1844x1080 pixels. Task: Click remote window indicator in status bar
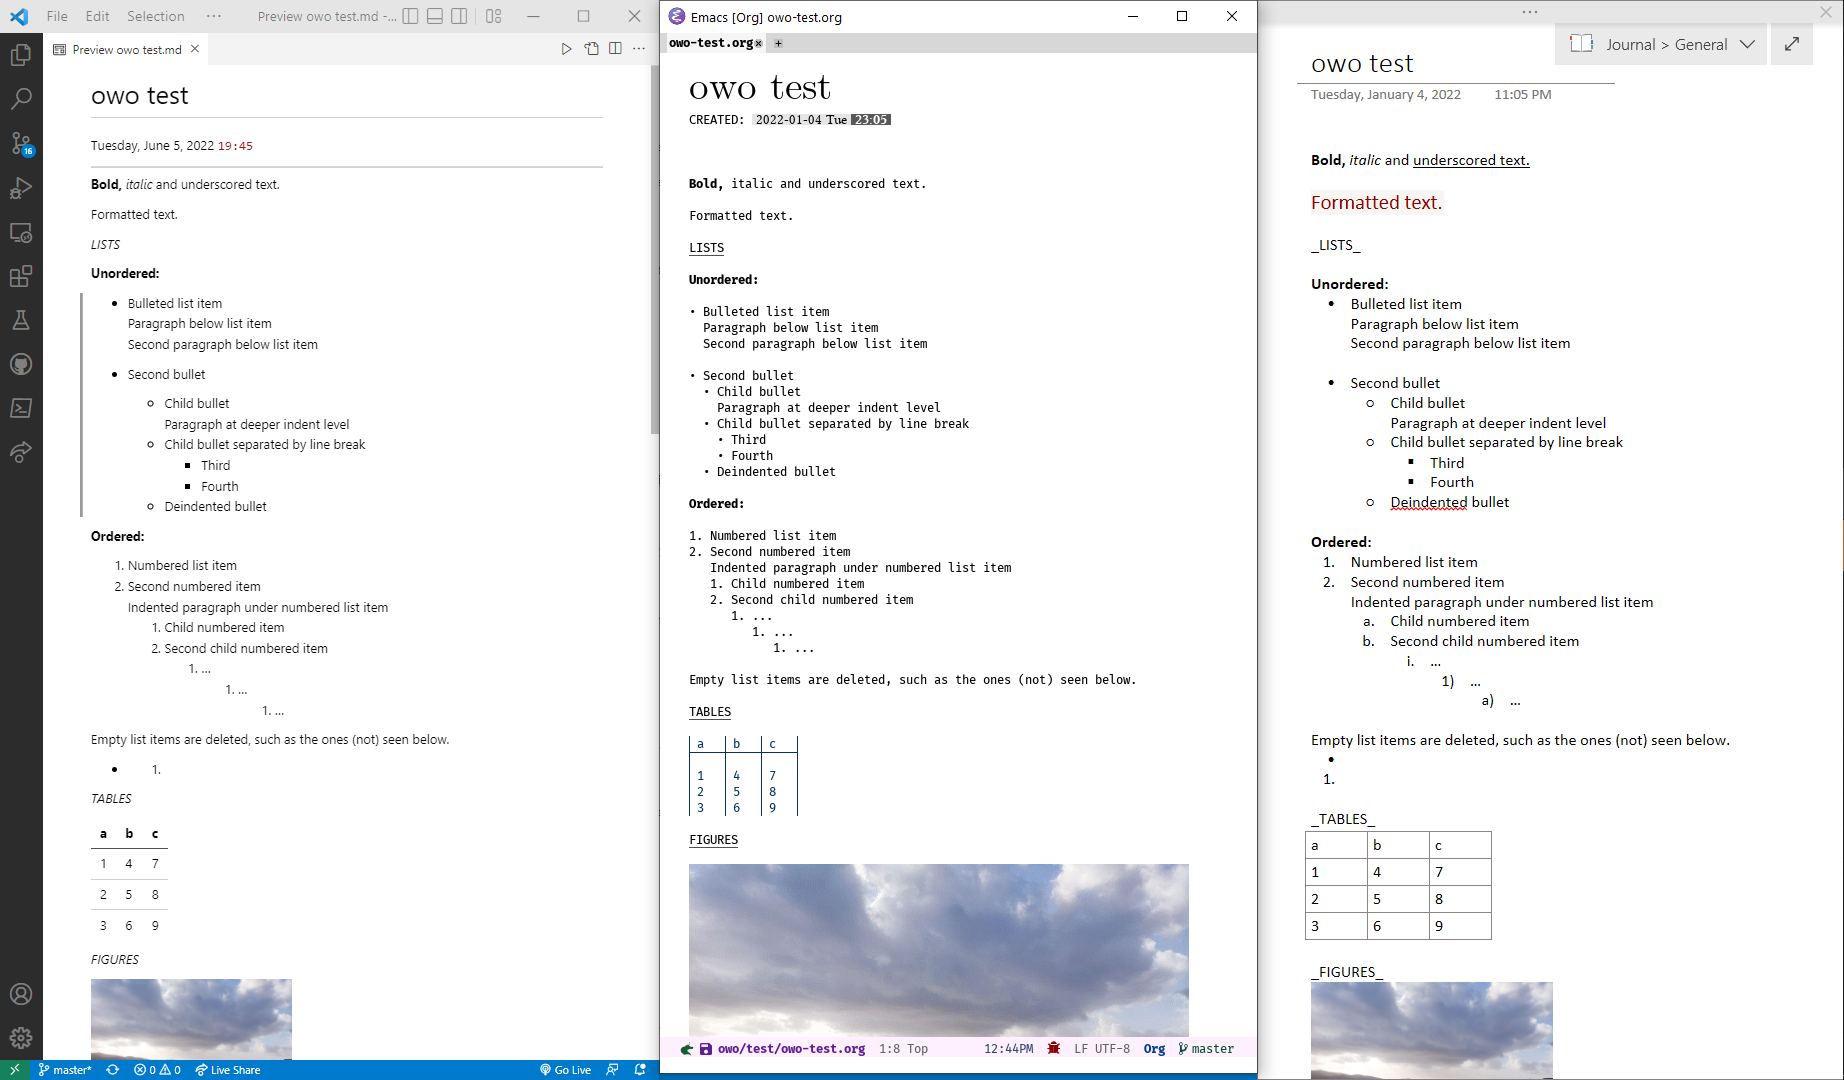(15, 1069)
